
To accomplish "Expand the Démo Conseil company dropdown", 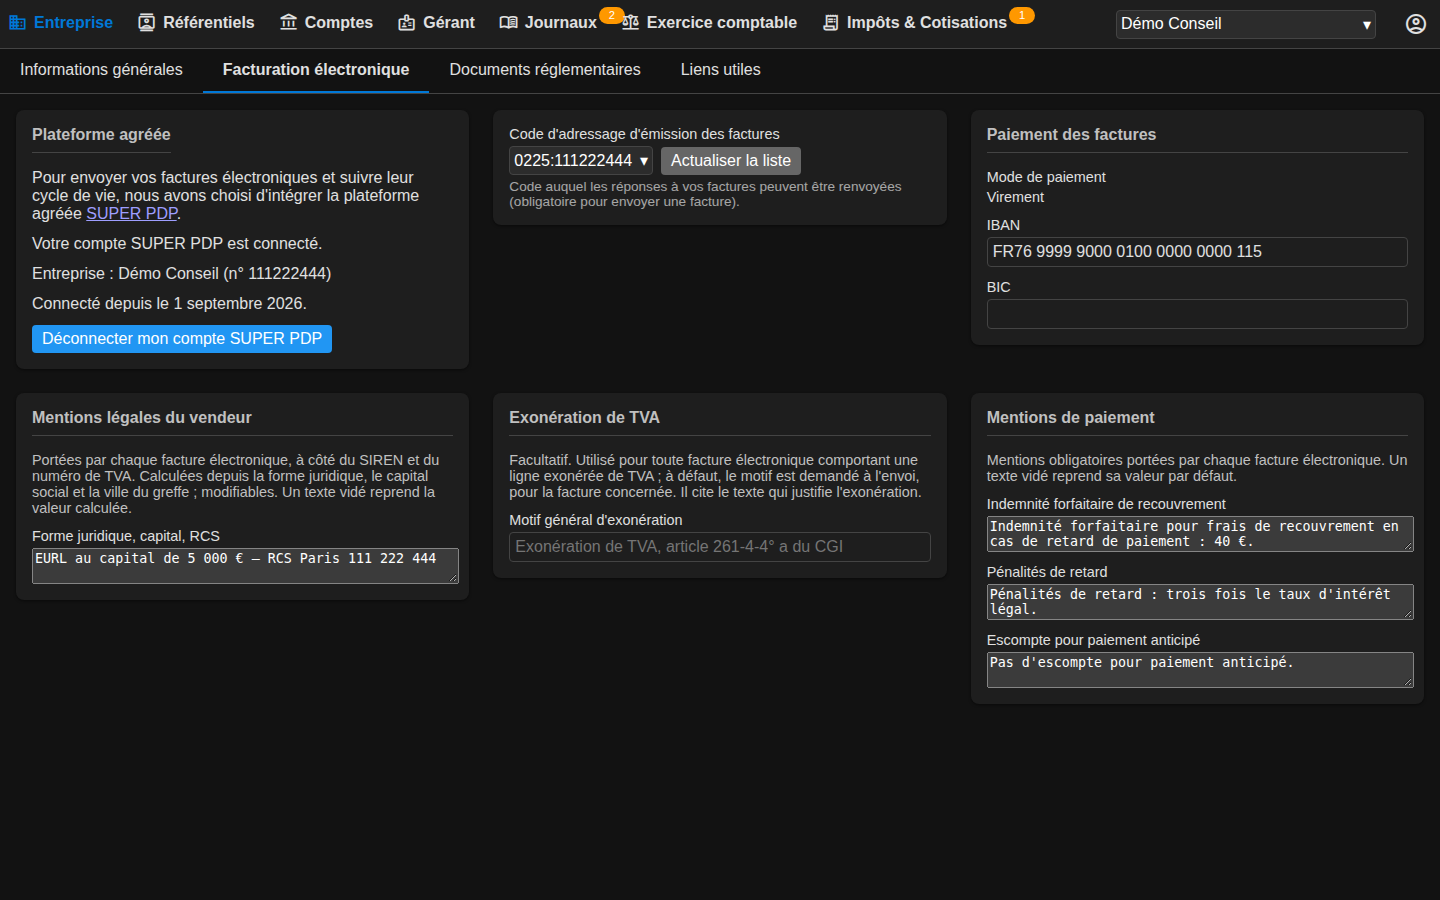I will (1245, 24).
